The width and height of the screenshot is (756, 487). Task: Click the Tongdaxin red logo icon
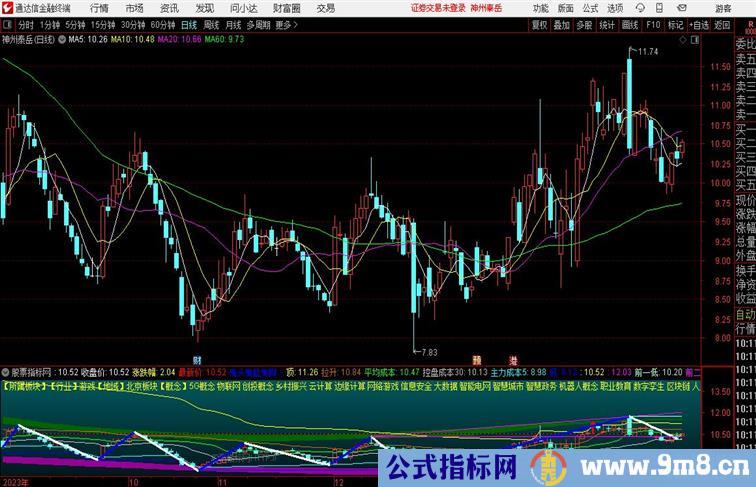(7, 7)
